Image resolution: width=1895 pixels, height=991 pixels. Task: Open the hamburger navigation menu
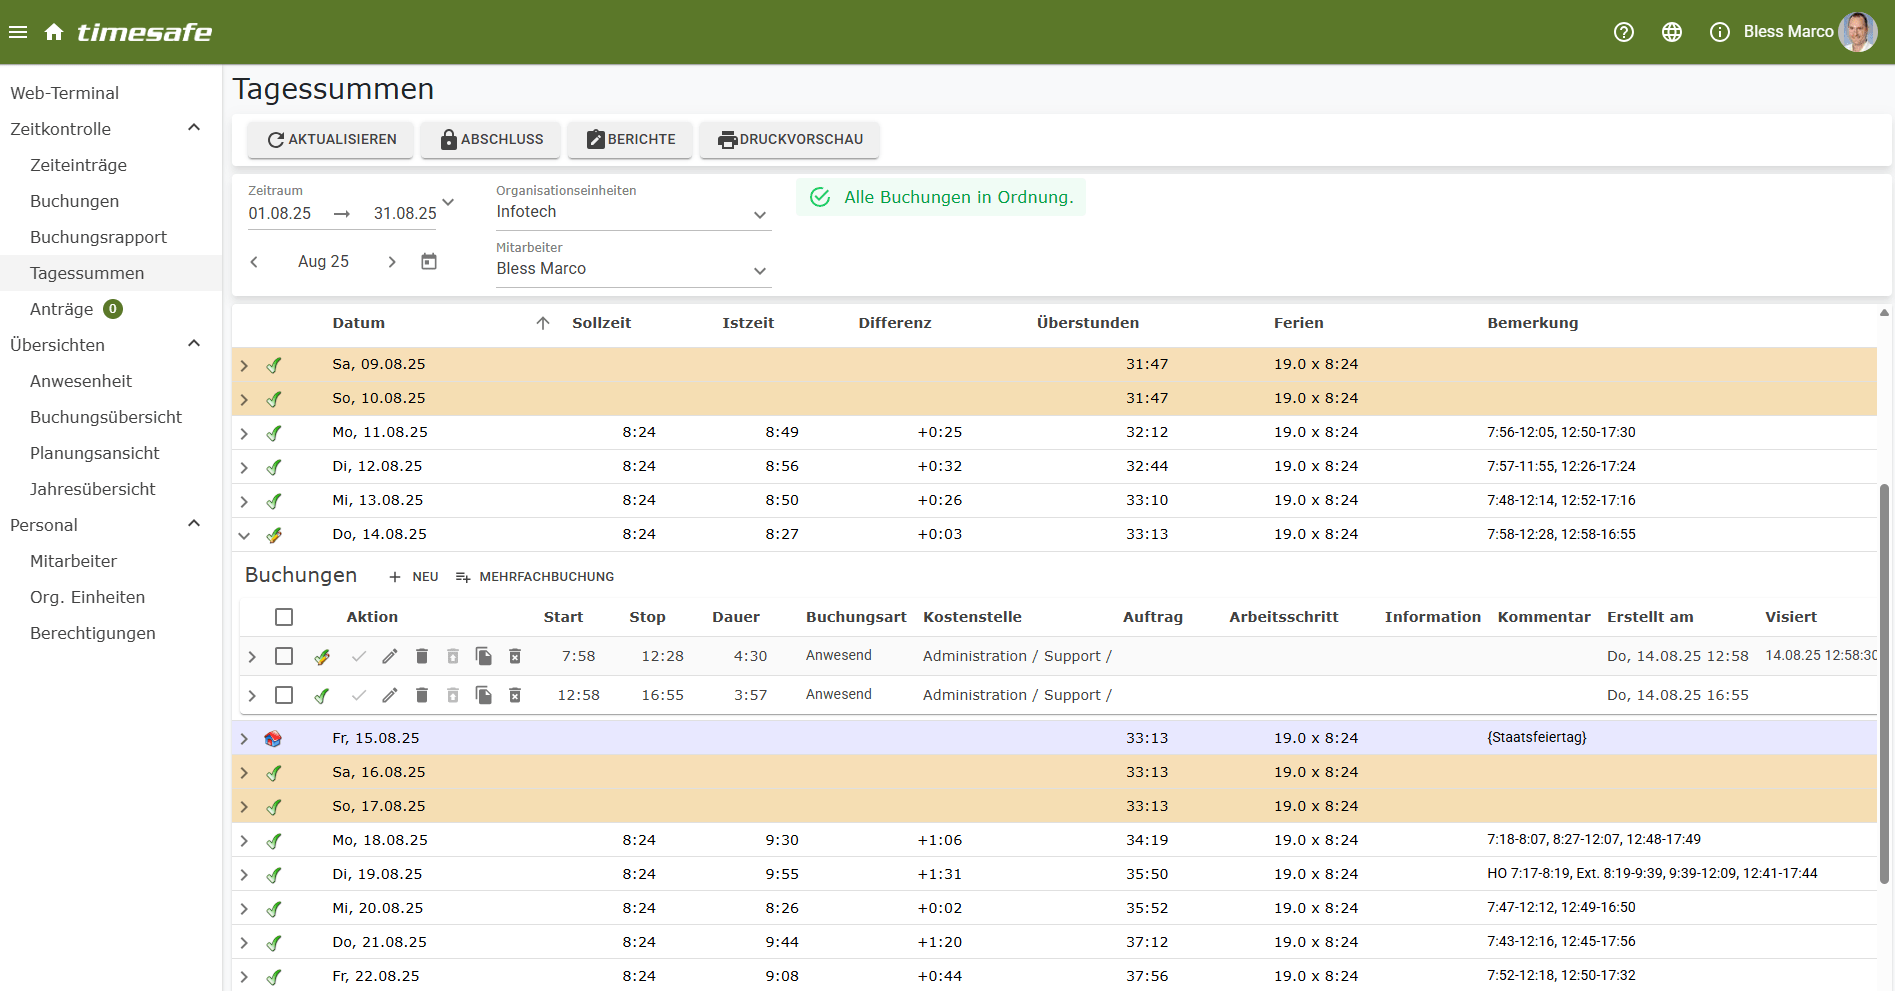18,32
